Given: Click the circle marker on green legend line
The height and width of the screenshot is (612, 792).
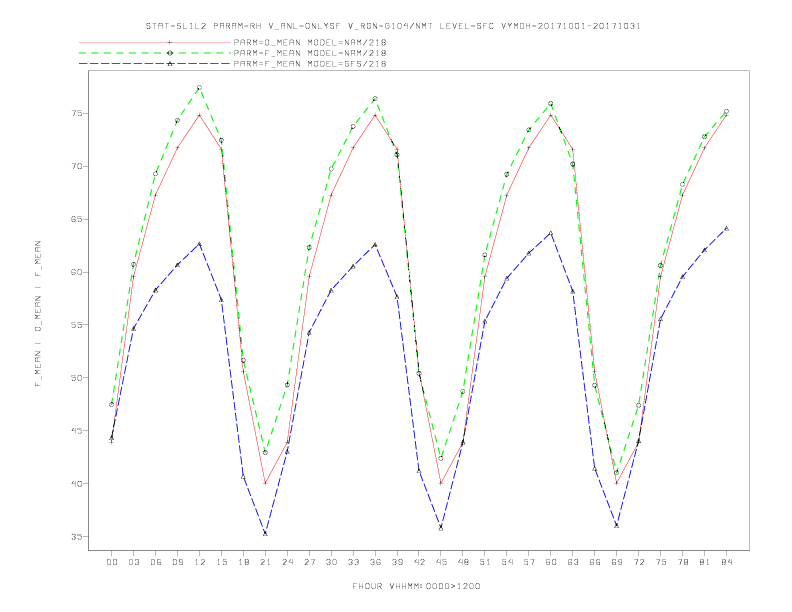Looking at the screenshot, I should (170, 53).
